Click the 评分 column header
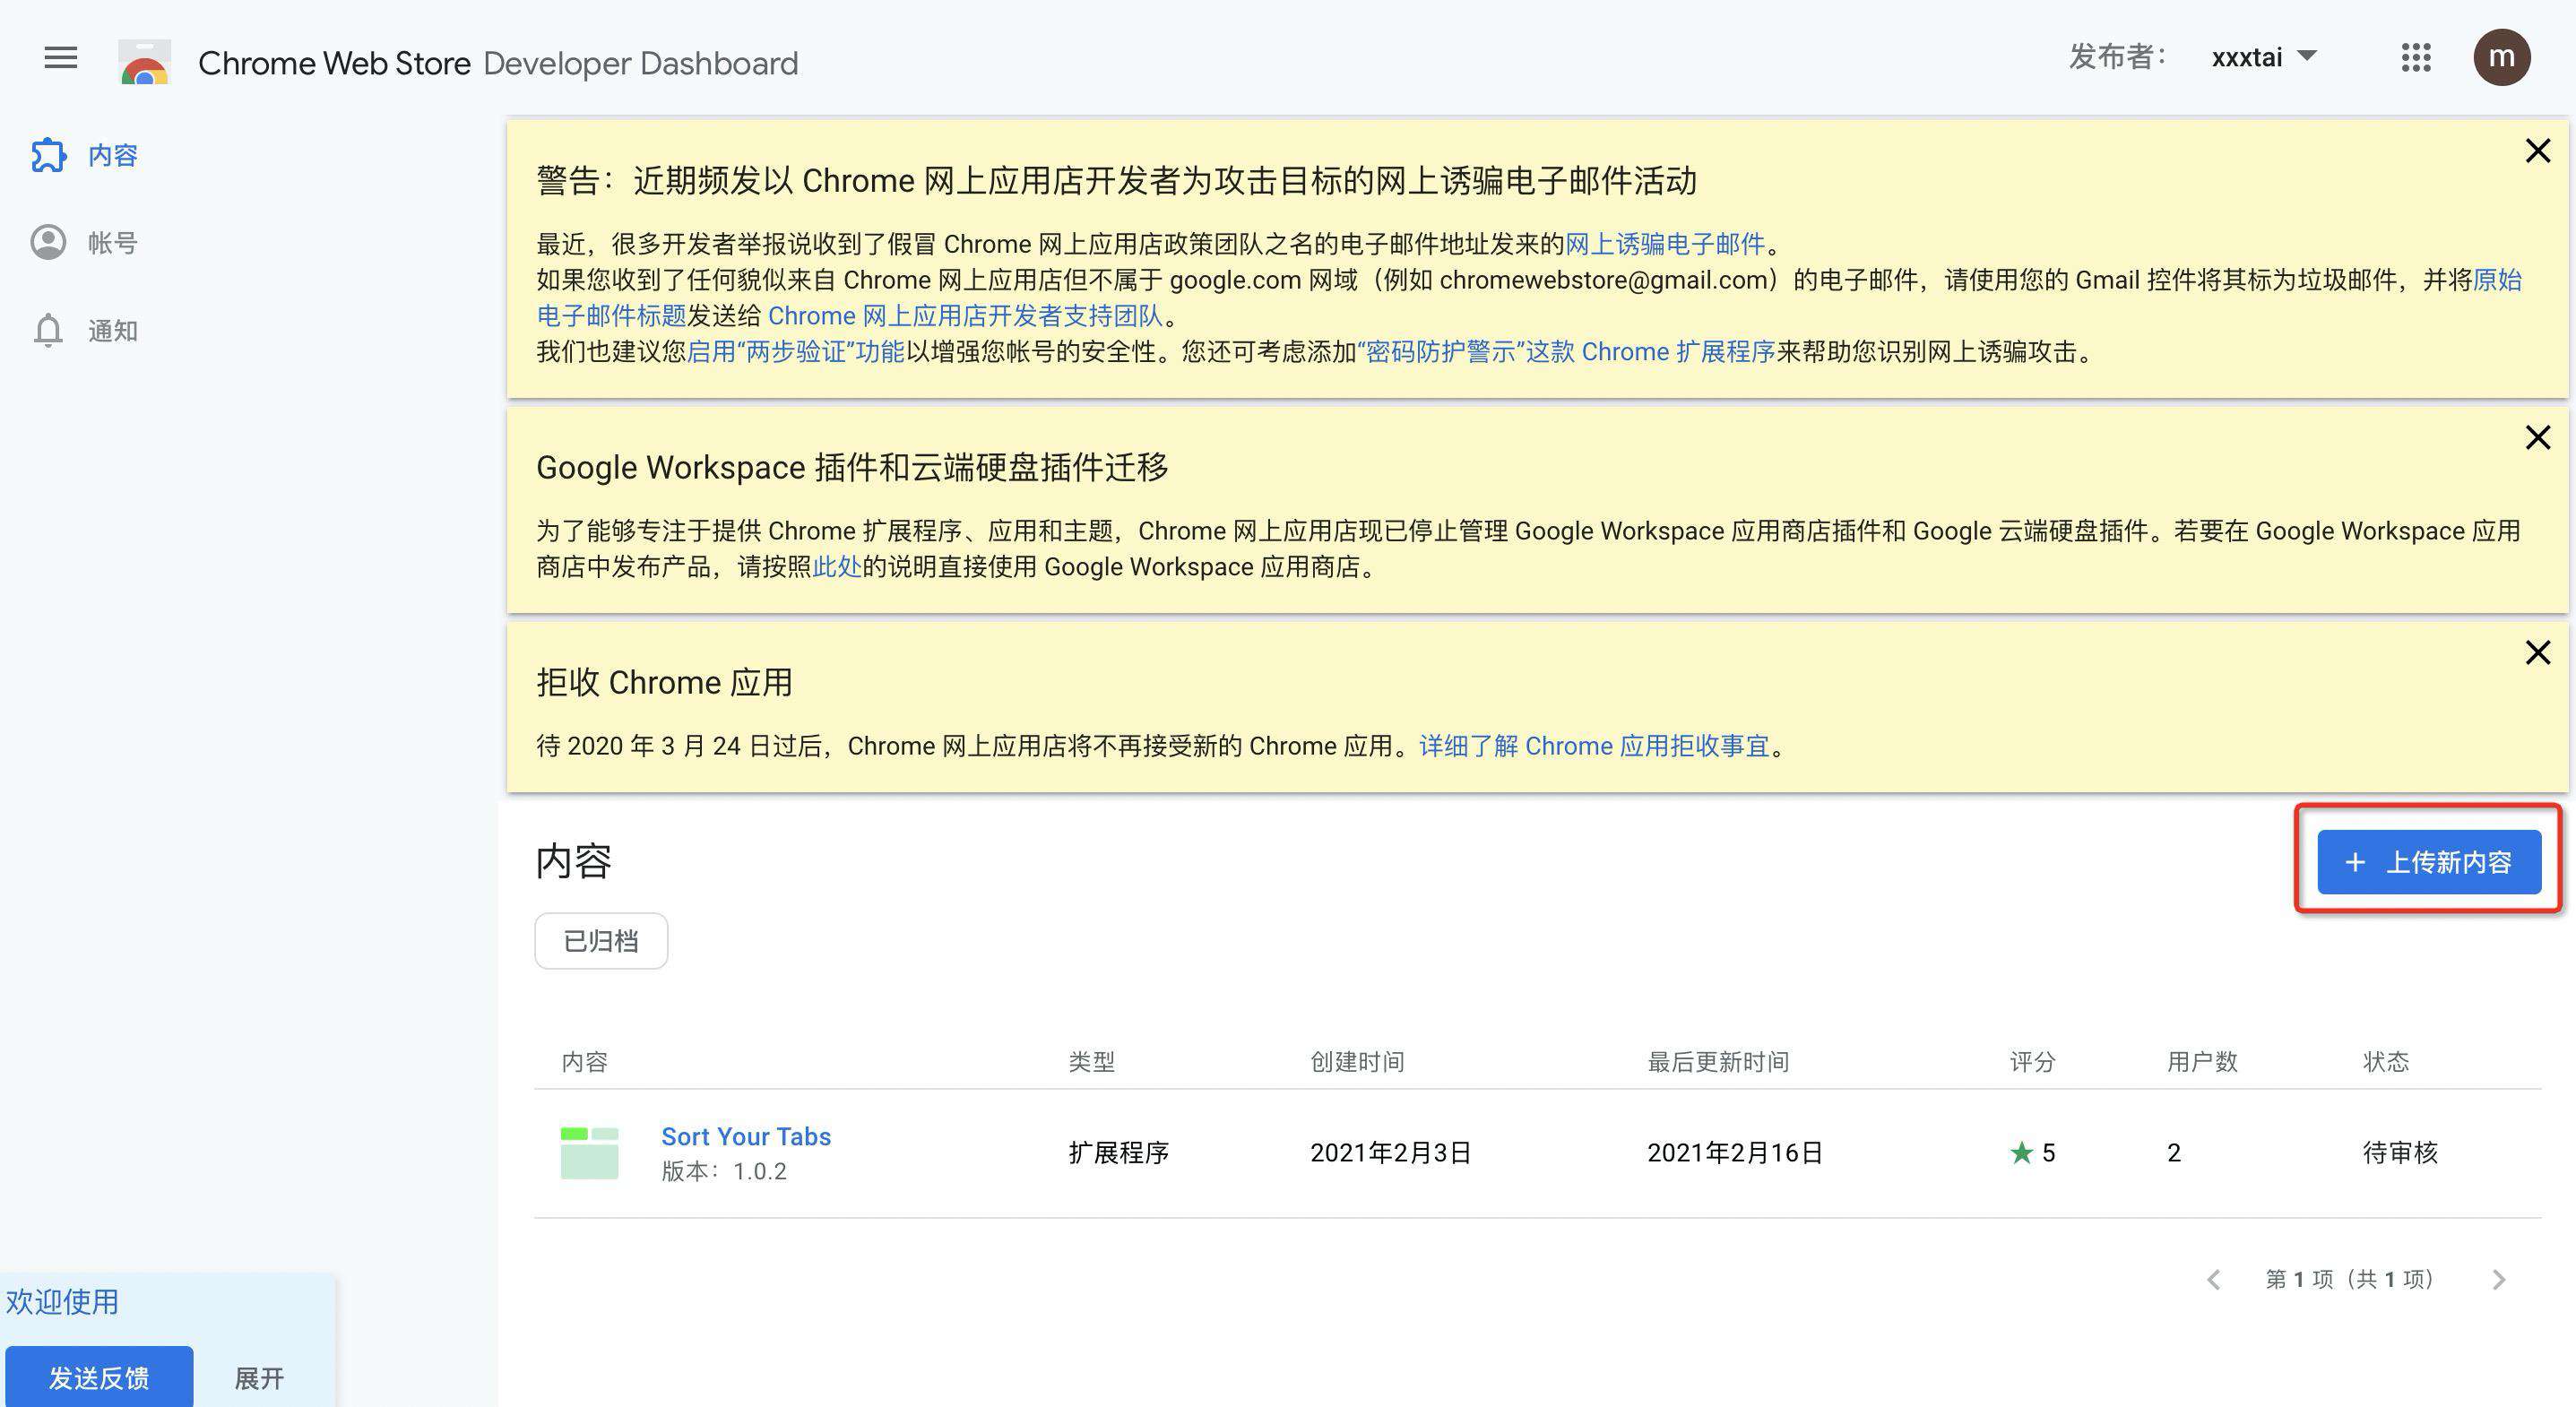The height and width of the screenshot is (1407, 2576). click(2032, 1062)
